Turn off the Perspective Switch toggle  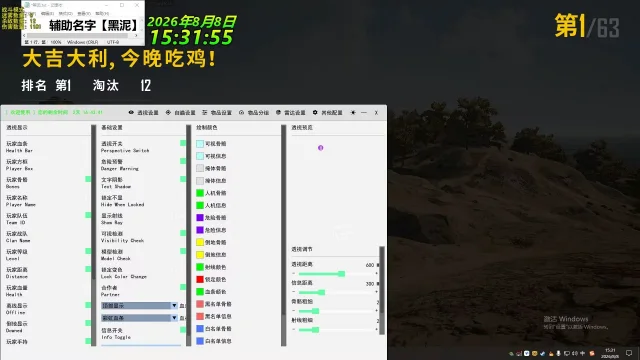(183, 143)
